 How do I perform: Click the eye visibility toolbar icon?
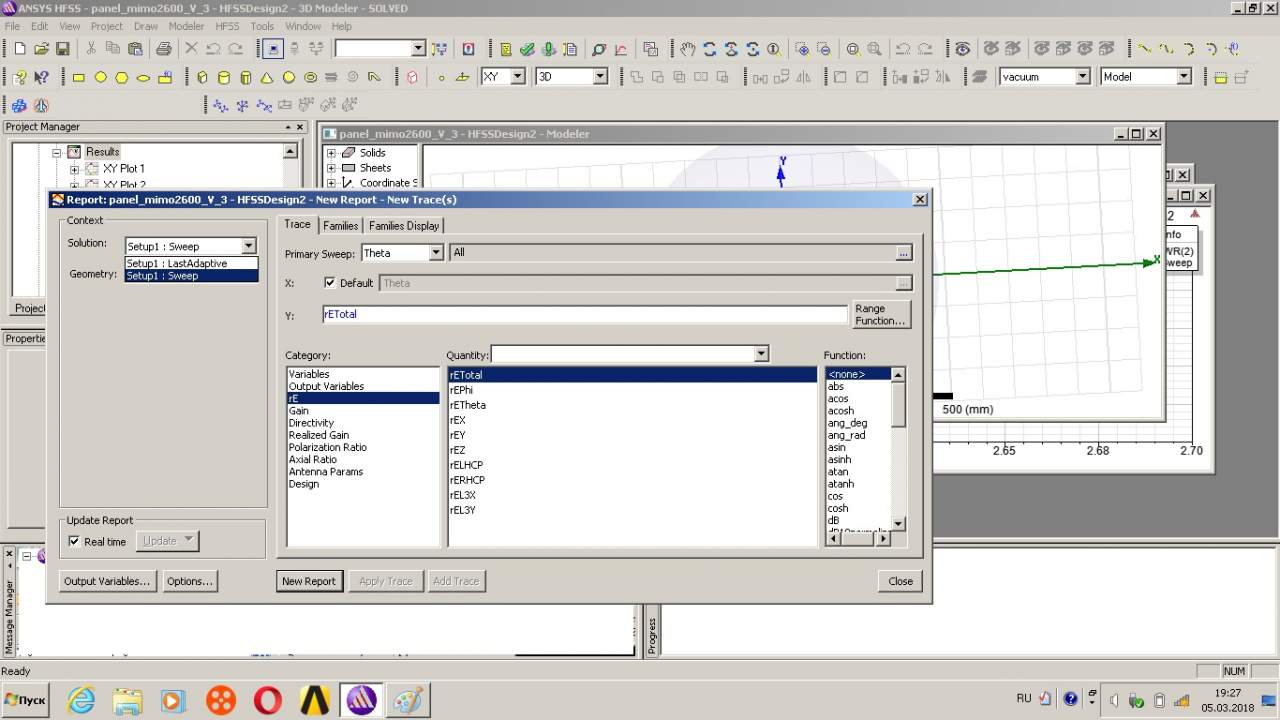point(962,48)
